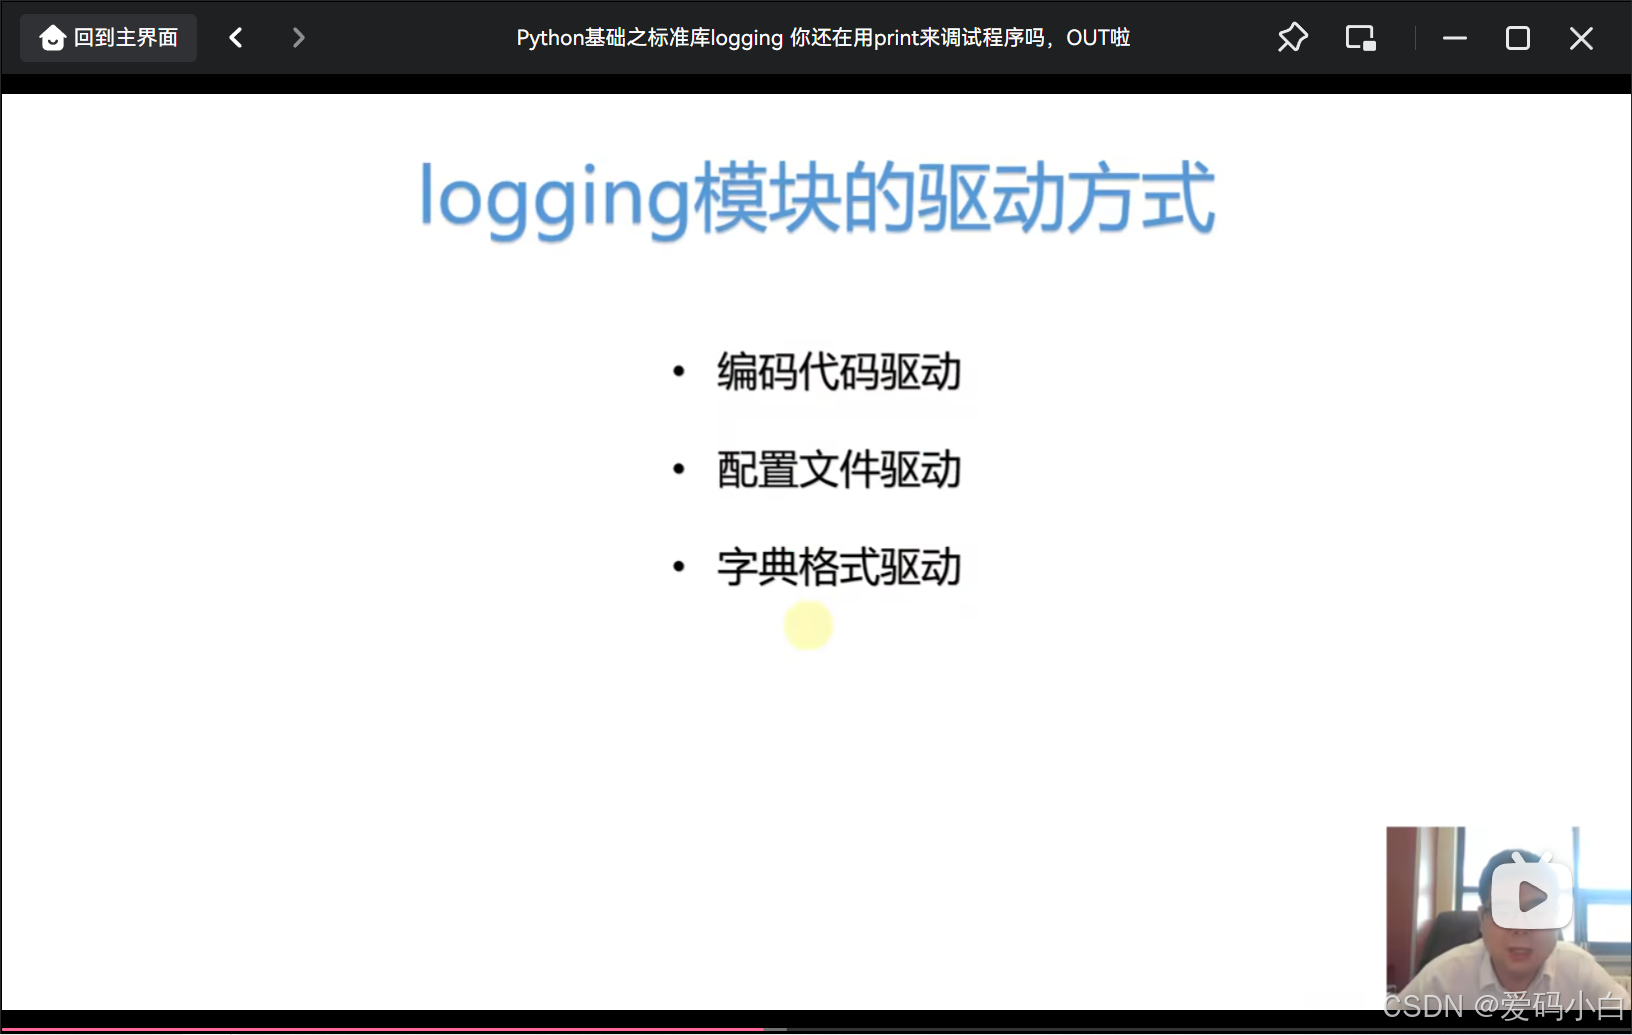Click the slide heading logging模块的驱动方式
The width and height of the screenshot is (1632, 1035).
coord(816,198)
